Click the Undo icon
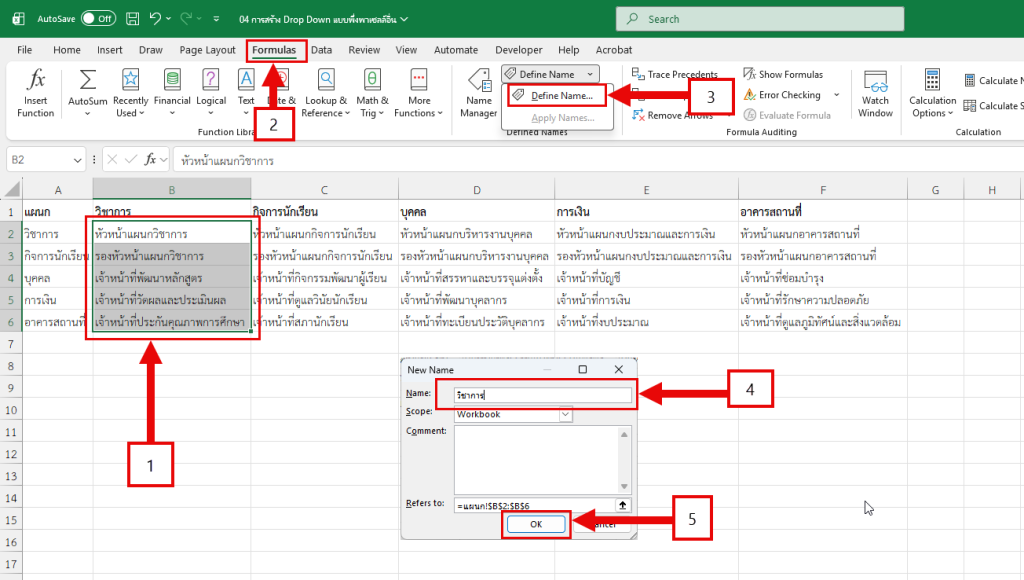This screenshot has width=1024, height=580. point(155,19)
